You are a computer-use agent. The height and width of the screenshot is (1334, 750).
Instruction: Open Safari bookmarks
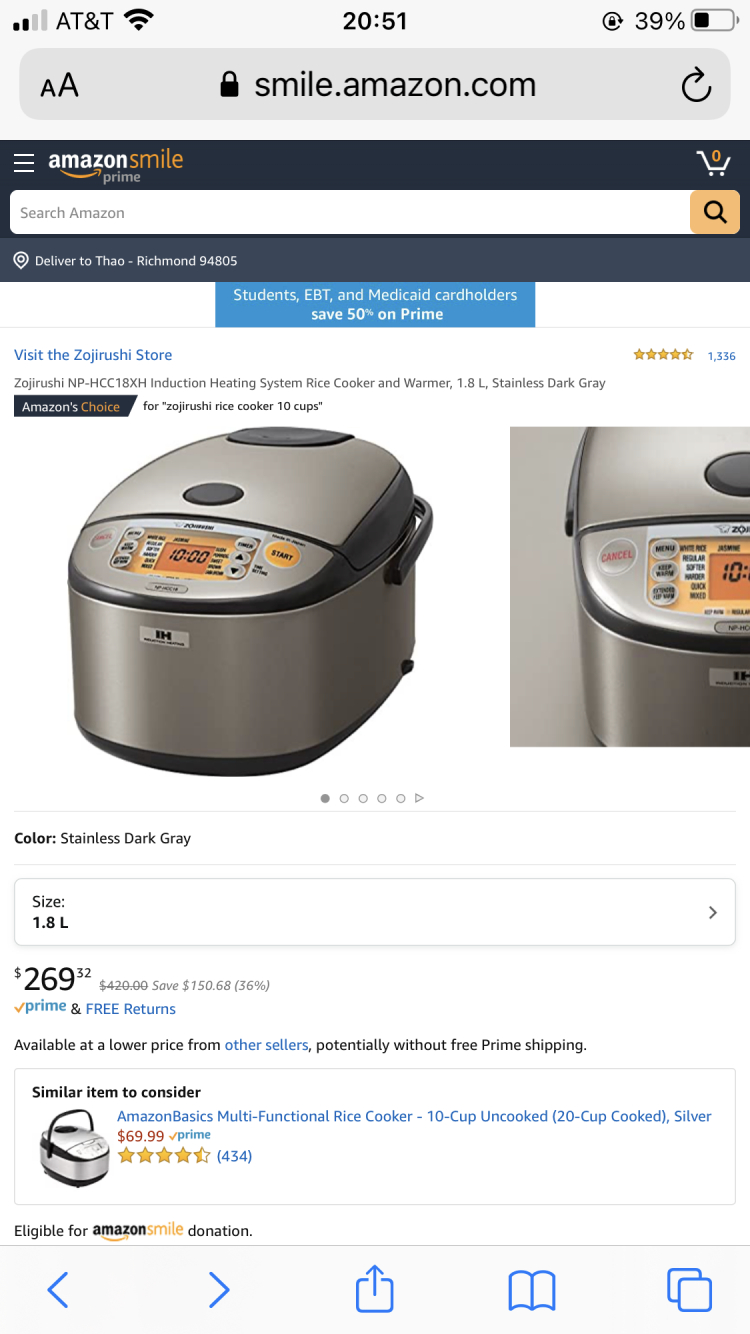pyautogui.click(x=531, y=1290)
